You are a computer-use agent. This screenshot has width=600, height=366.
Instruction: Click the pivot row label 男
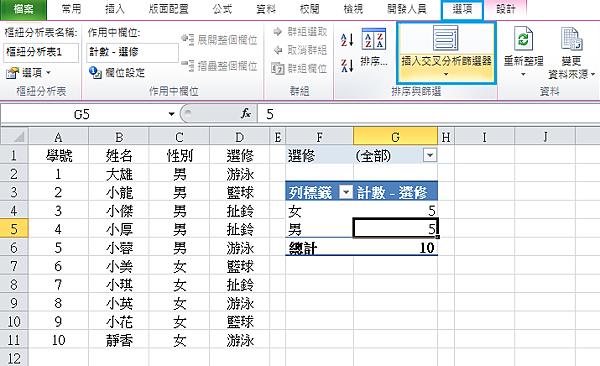pyautogui.click(x=319, y=229)
